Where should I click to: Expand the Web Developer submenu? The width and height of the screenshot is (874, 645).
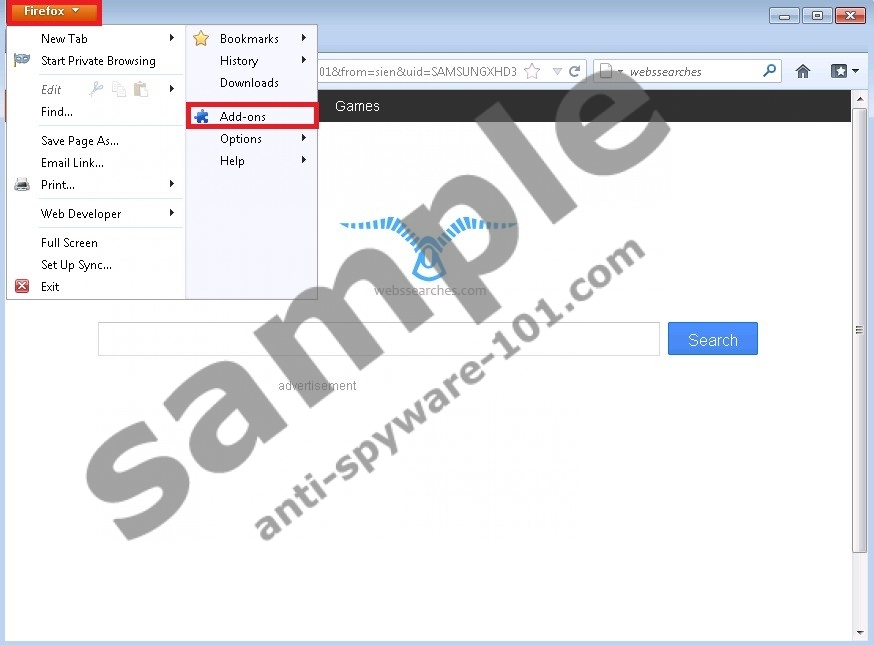tap(81, 214)
